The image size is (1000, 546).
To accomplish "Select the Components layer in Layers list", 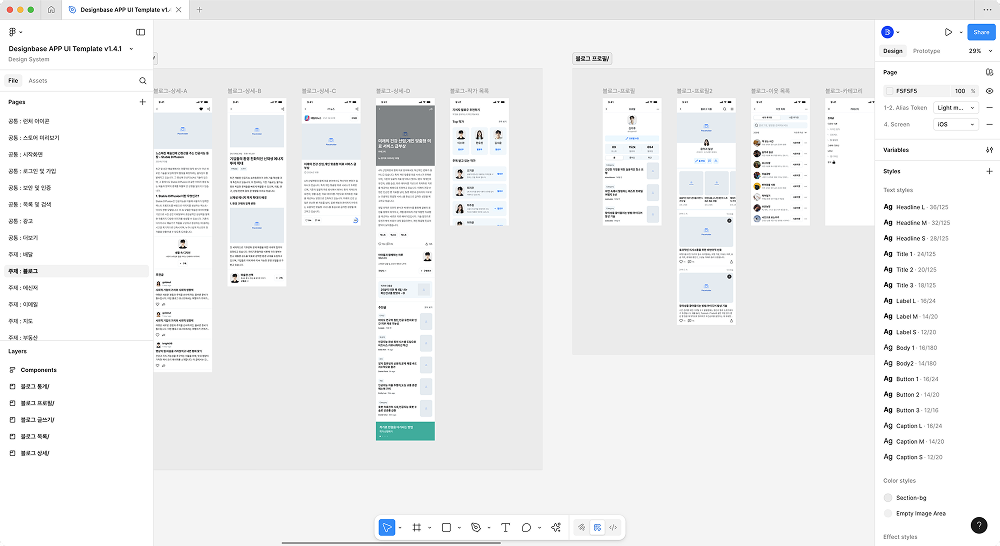I will coord(39,370).
